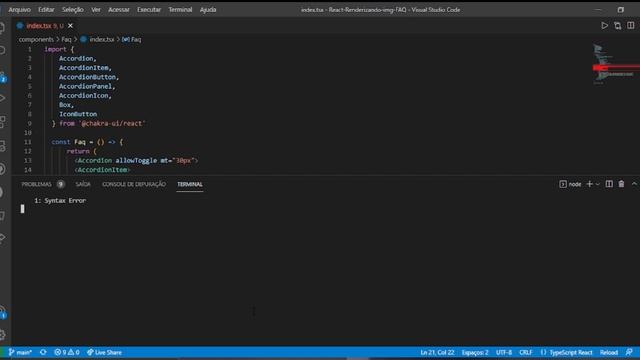
Task: Click the 'AccordionPanel,' import line
Action: [x=87, y=87]
